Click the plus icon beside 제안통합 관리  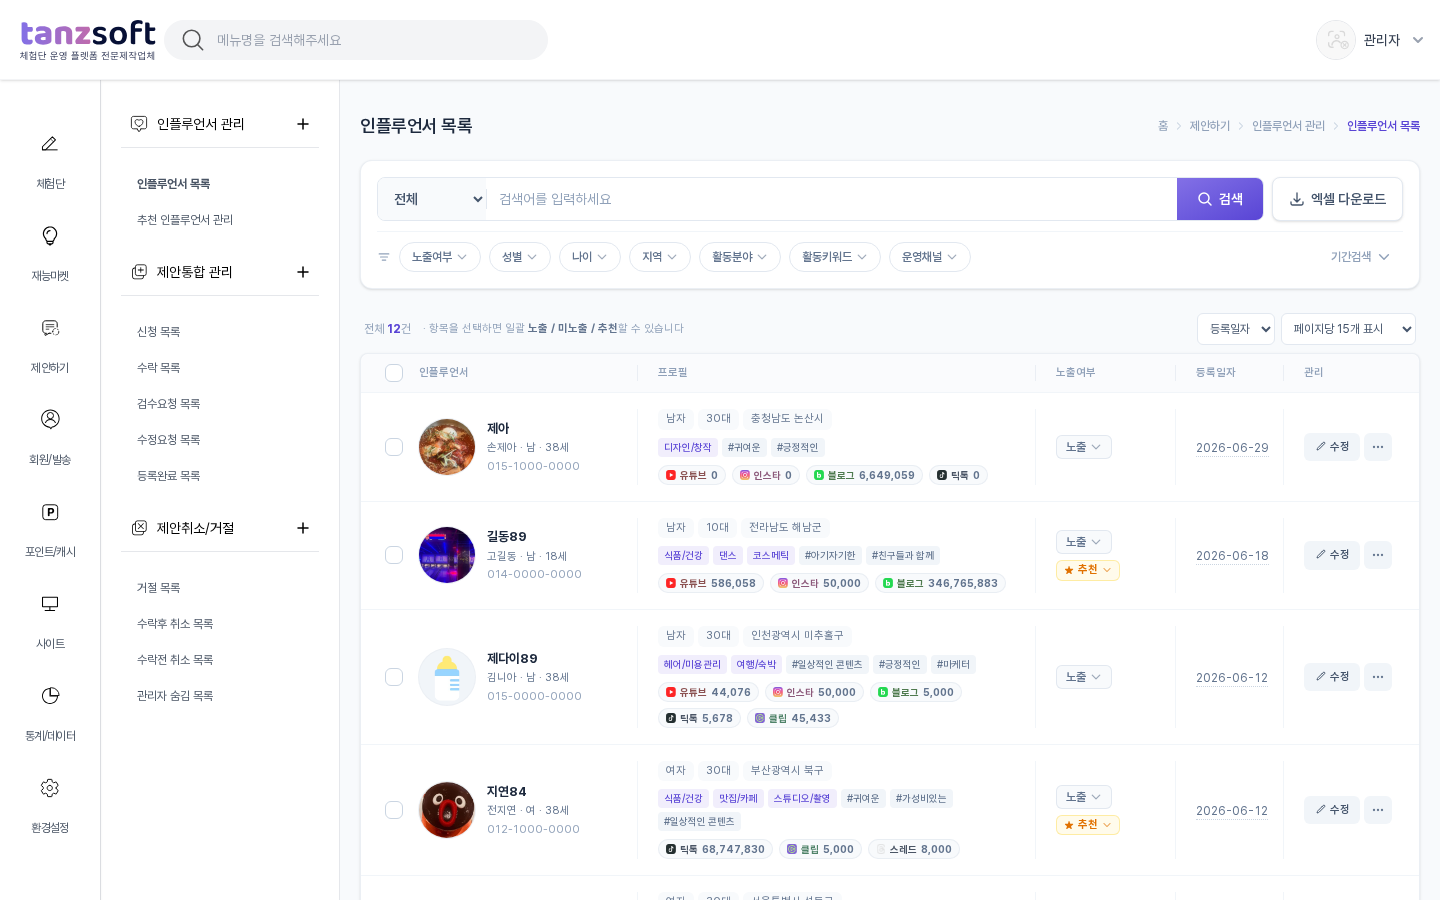(303, 272)
